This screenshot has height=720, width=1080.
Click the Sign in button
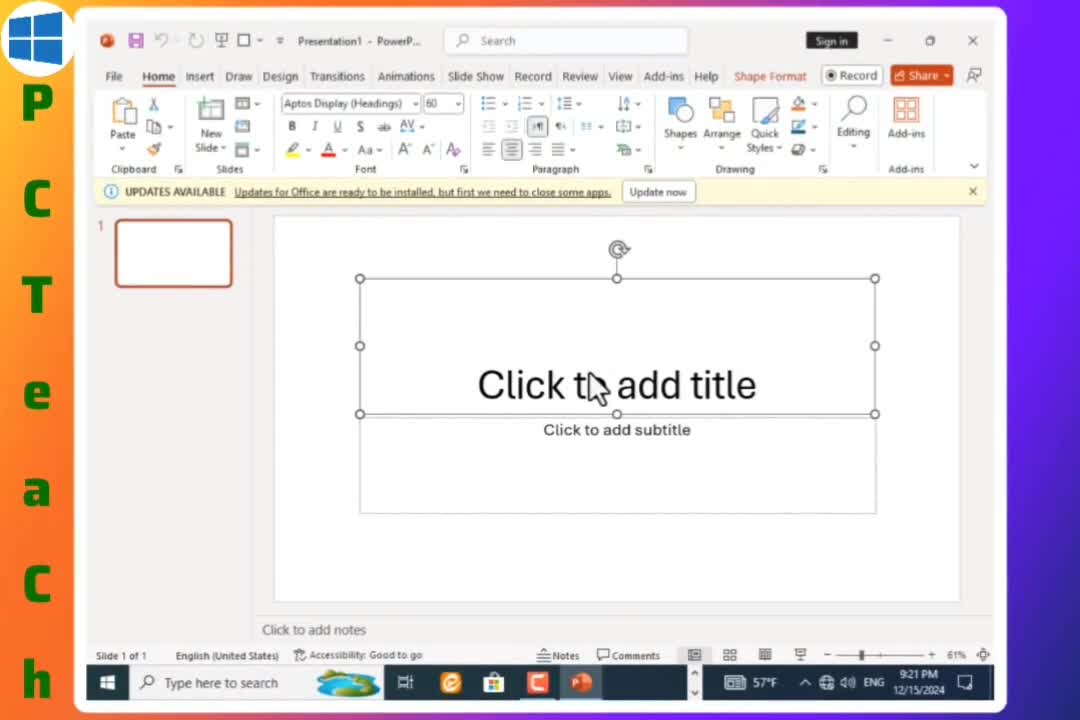click(x=831, y=41)
